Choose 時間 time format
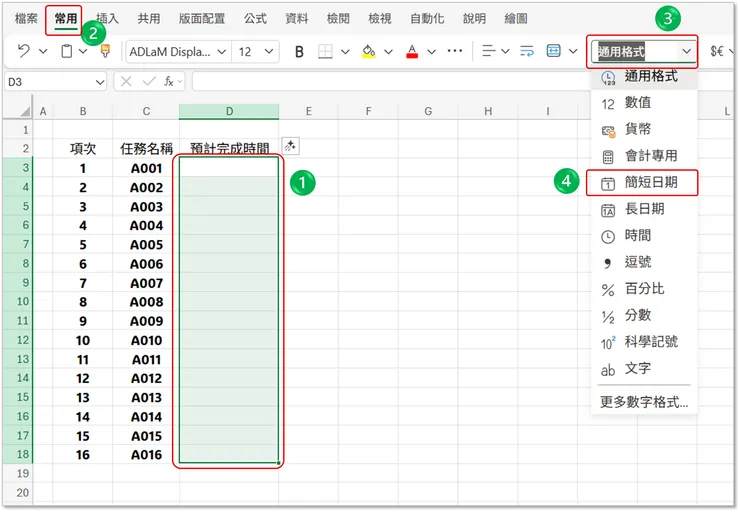The width and height of the screenshot is (740, 512). (x=644, y=235)
